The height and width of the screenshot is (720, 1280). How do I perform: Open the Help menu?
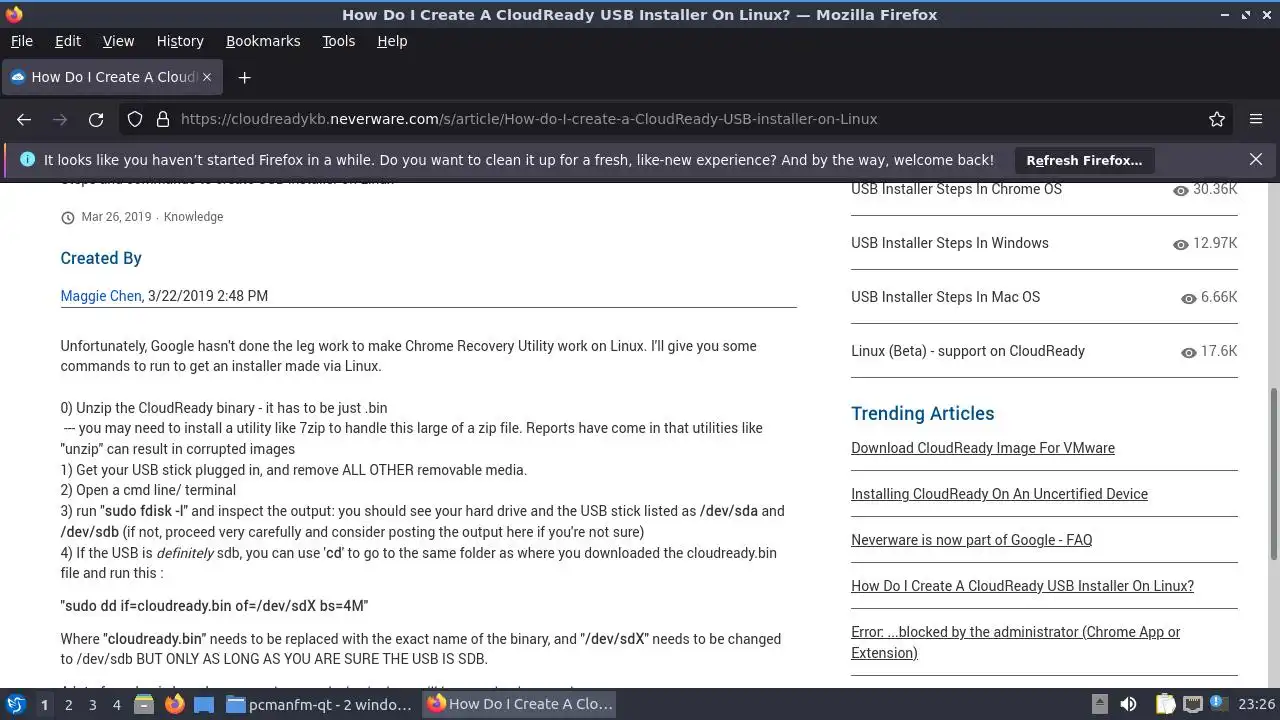point(392,41)
